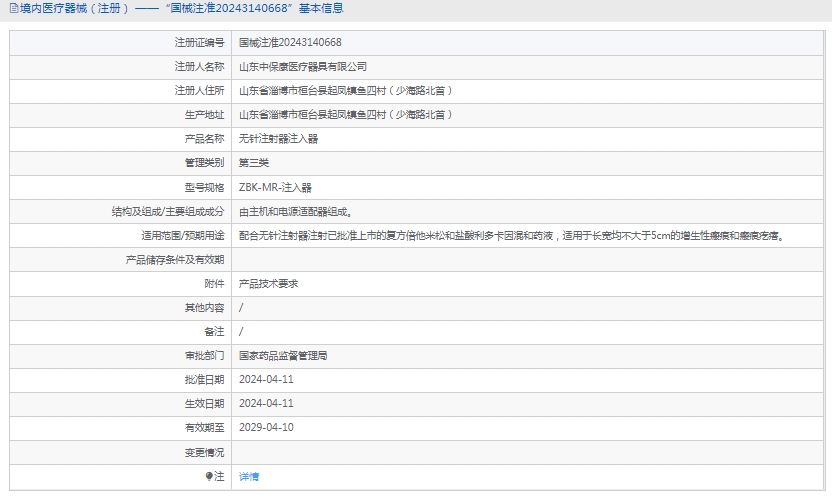Viewport: 832px width, 497px height.
Task: Click the document icon before the page title
Action: click(11, 8)
